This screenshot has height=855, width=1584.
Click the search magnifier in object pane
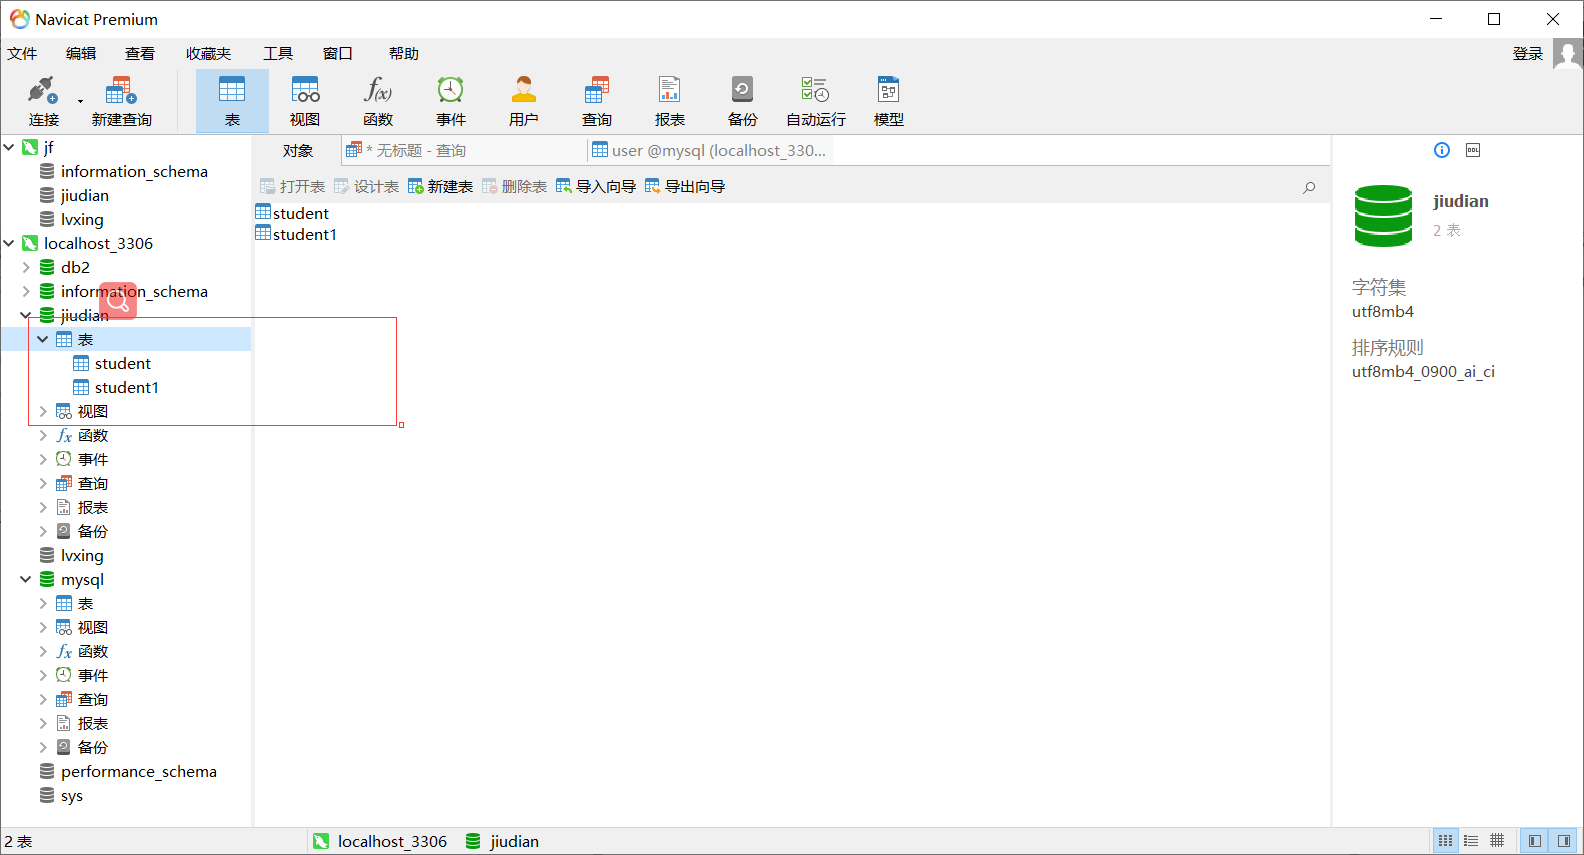click(1309, 187)
